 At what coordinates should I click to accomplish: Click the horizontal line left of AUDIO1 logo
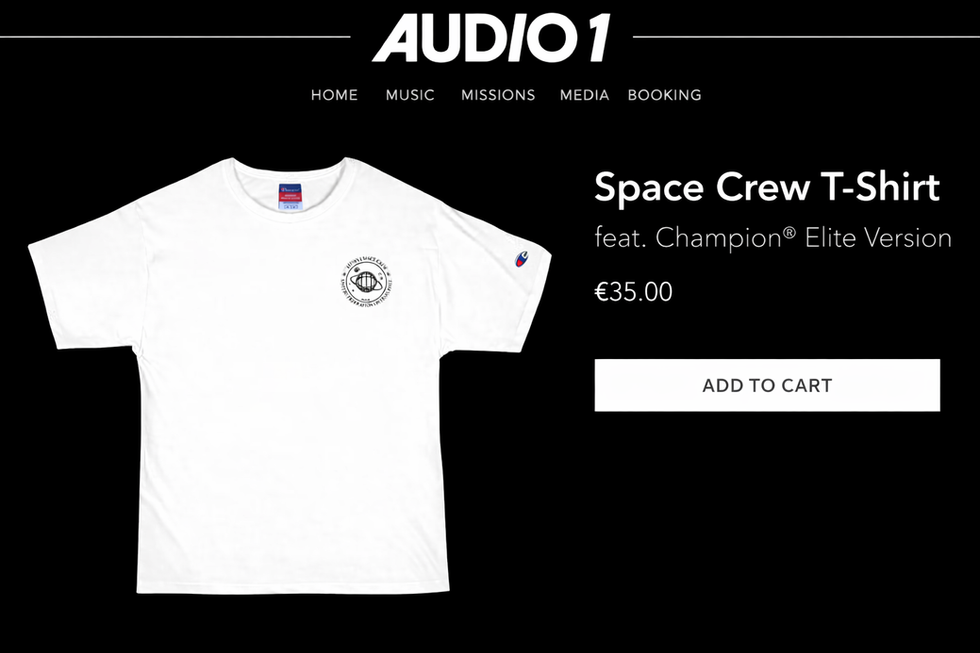coord(175,37)
